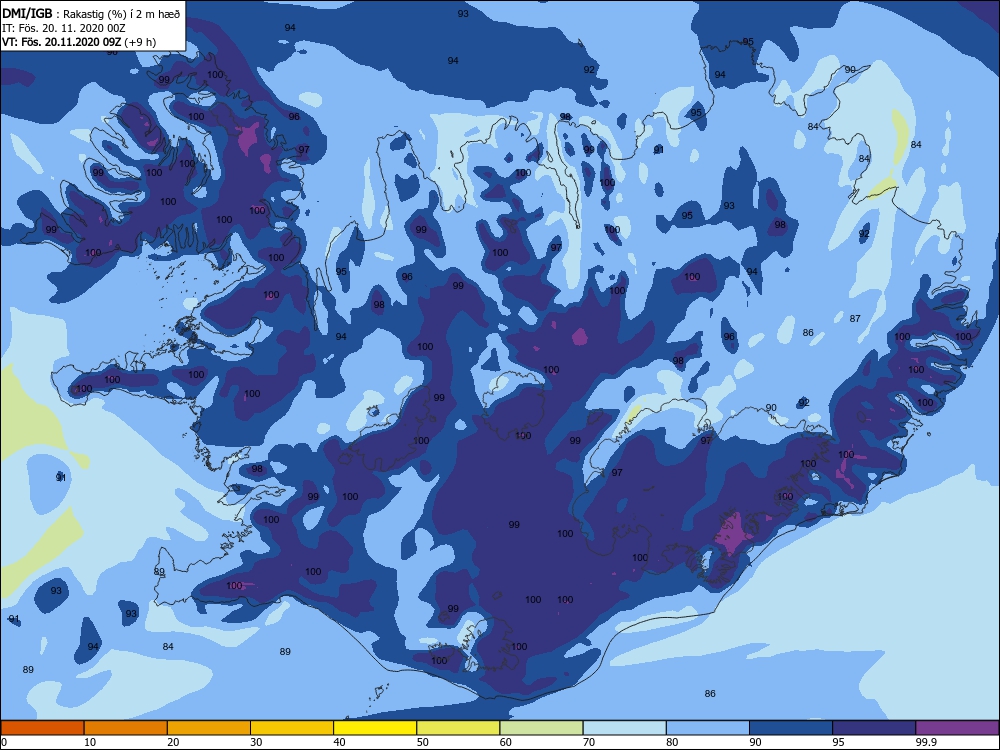Click the legend scale label '0'
Image resolution: width=1000 pixels, height=750 pixels.
(x=4, y=742)
